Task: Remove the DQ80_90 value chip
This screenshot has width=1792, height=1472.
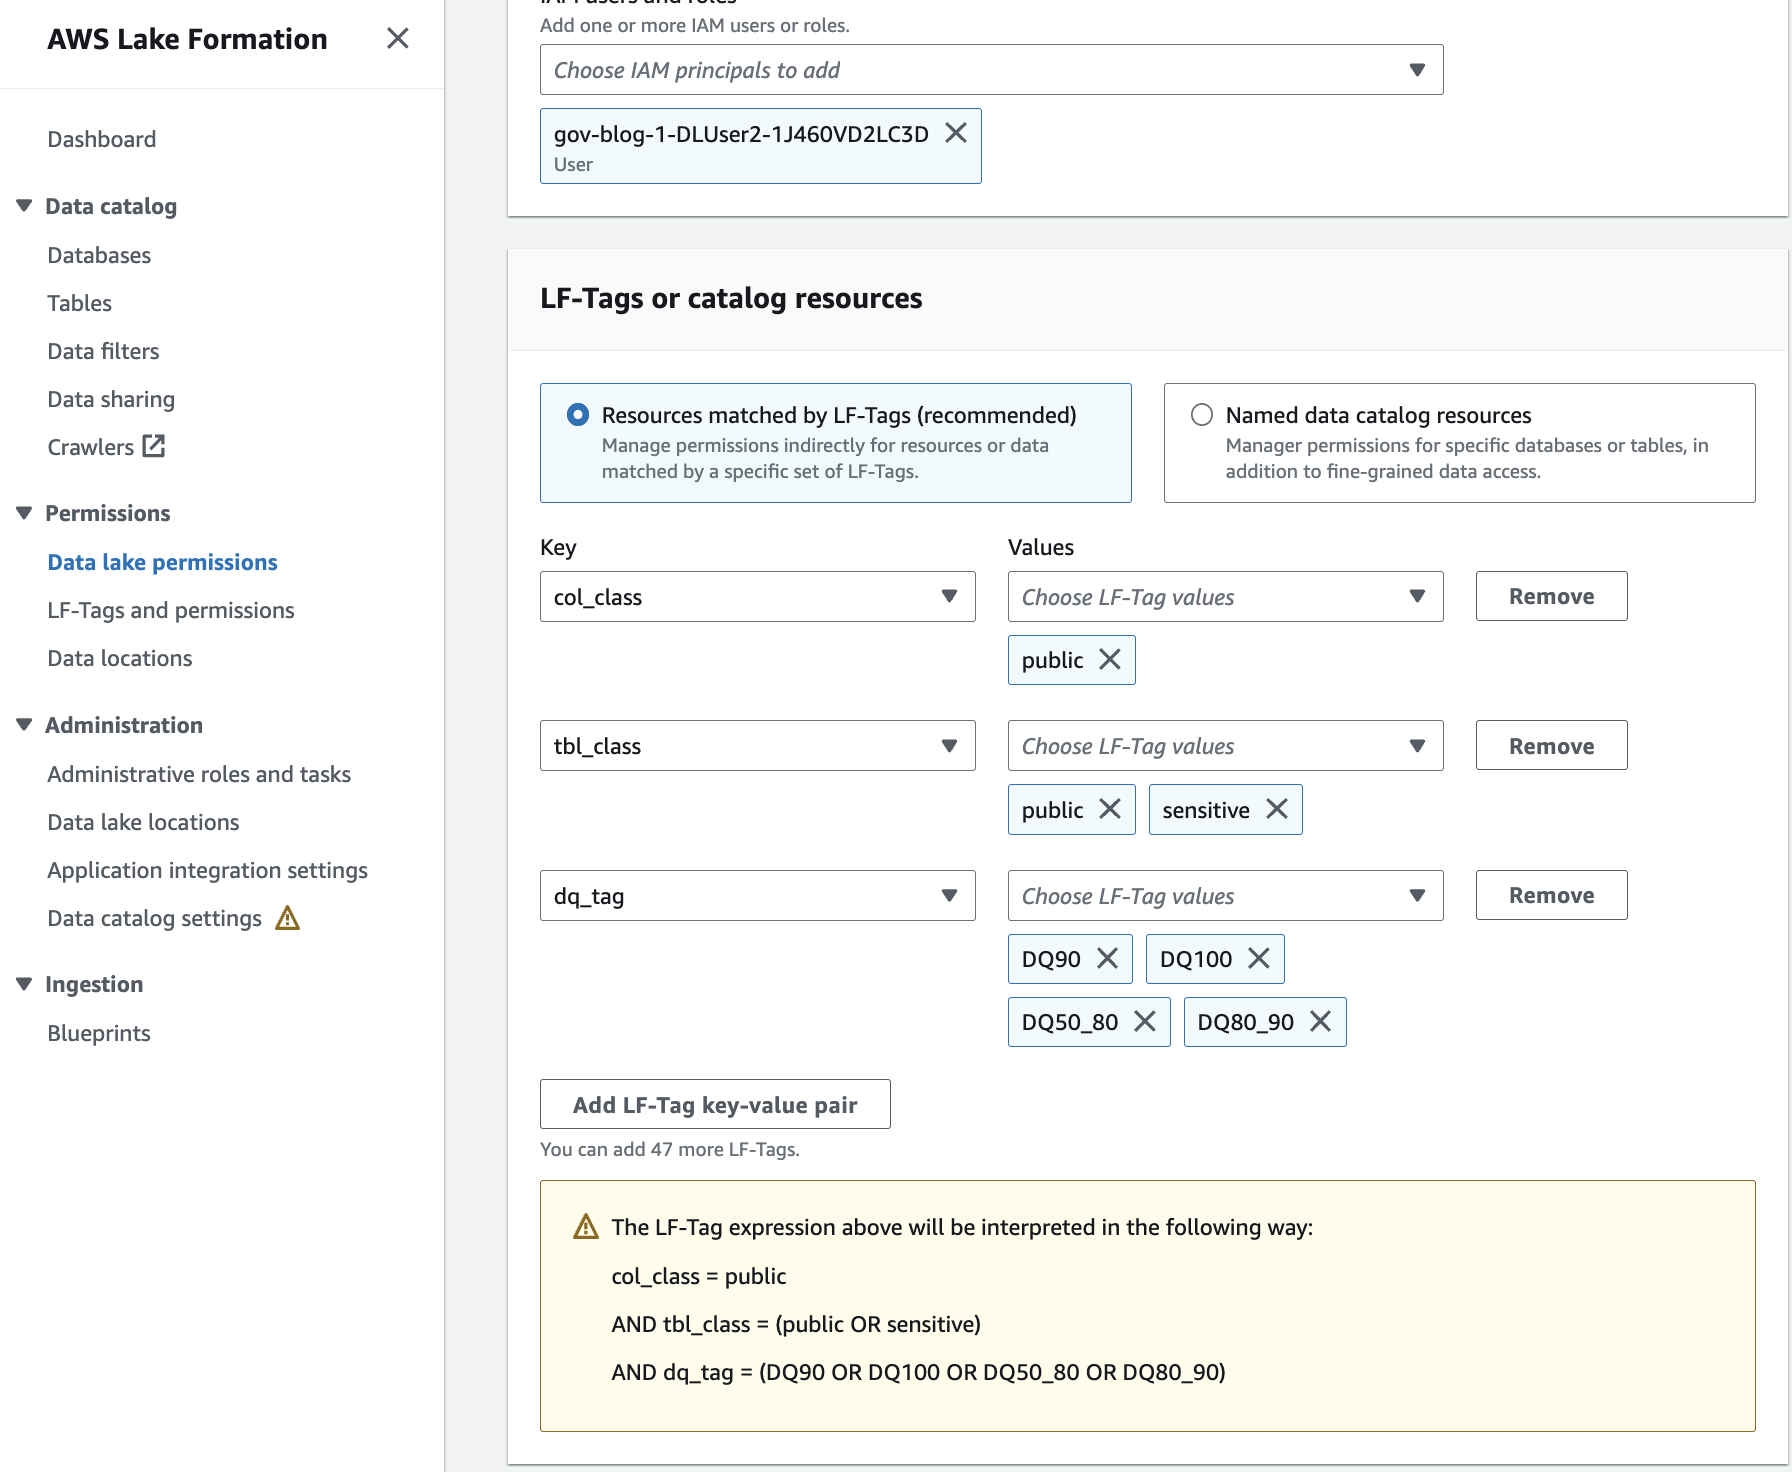Action: point(1320,1022)
